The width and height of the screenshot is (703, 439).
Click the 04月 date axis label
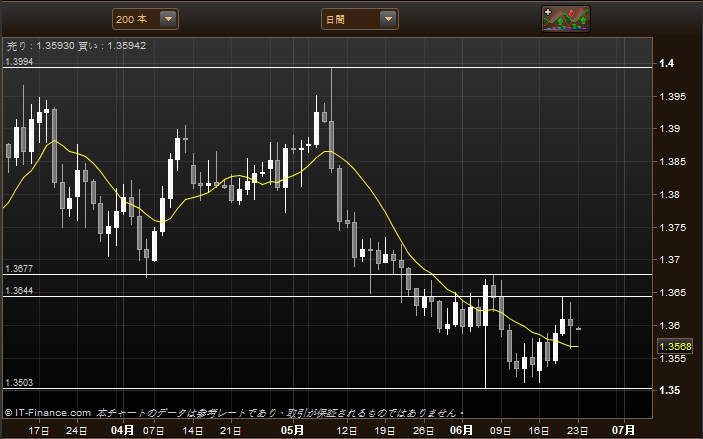[x=122, y=430]
